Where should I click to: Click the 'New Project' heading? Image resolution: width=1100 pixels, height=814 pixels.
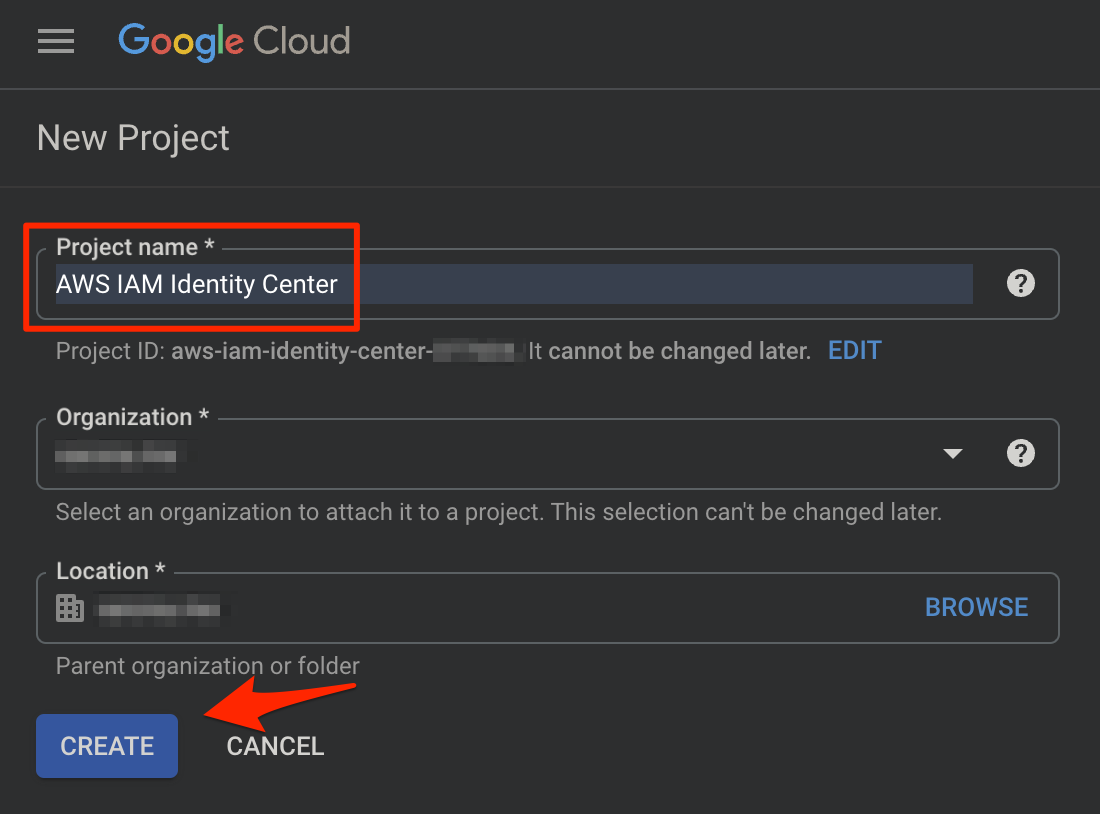[133, 138]
